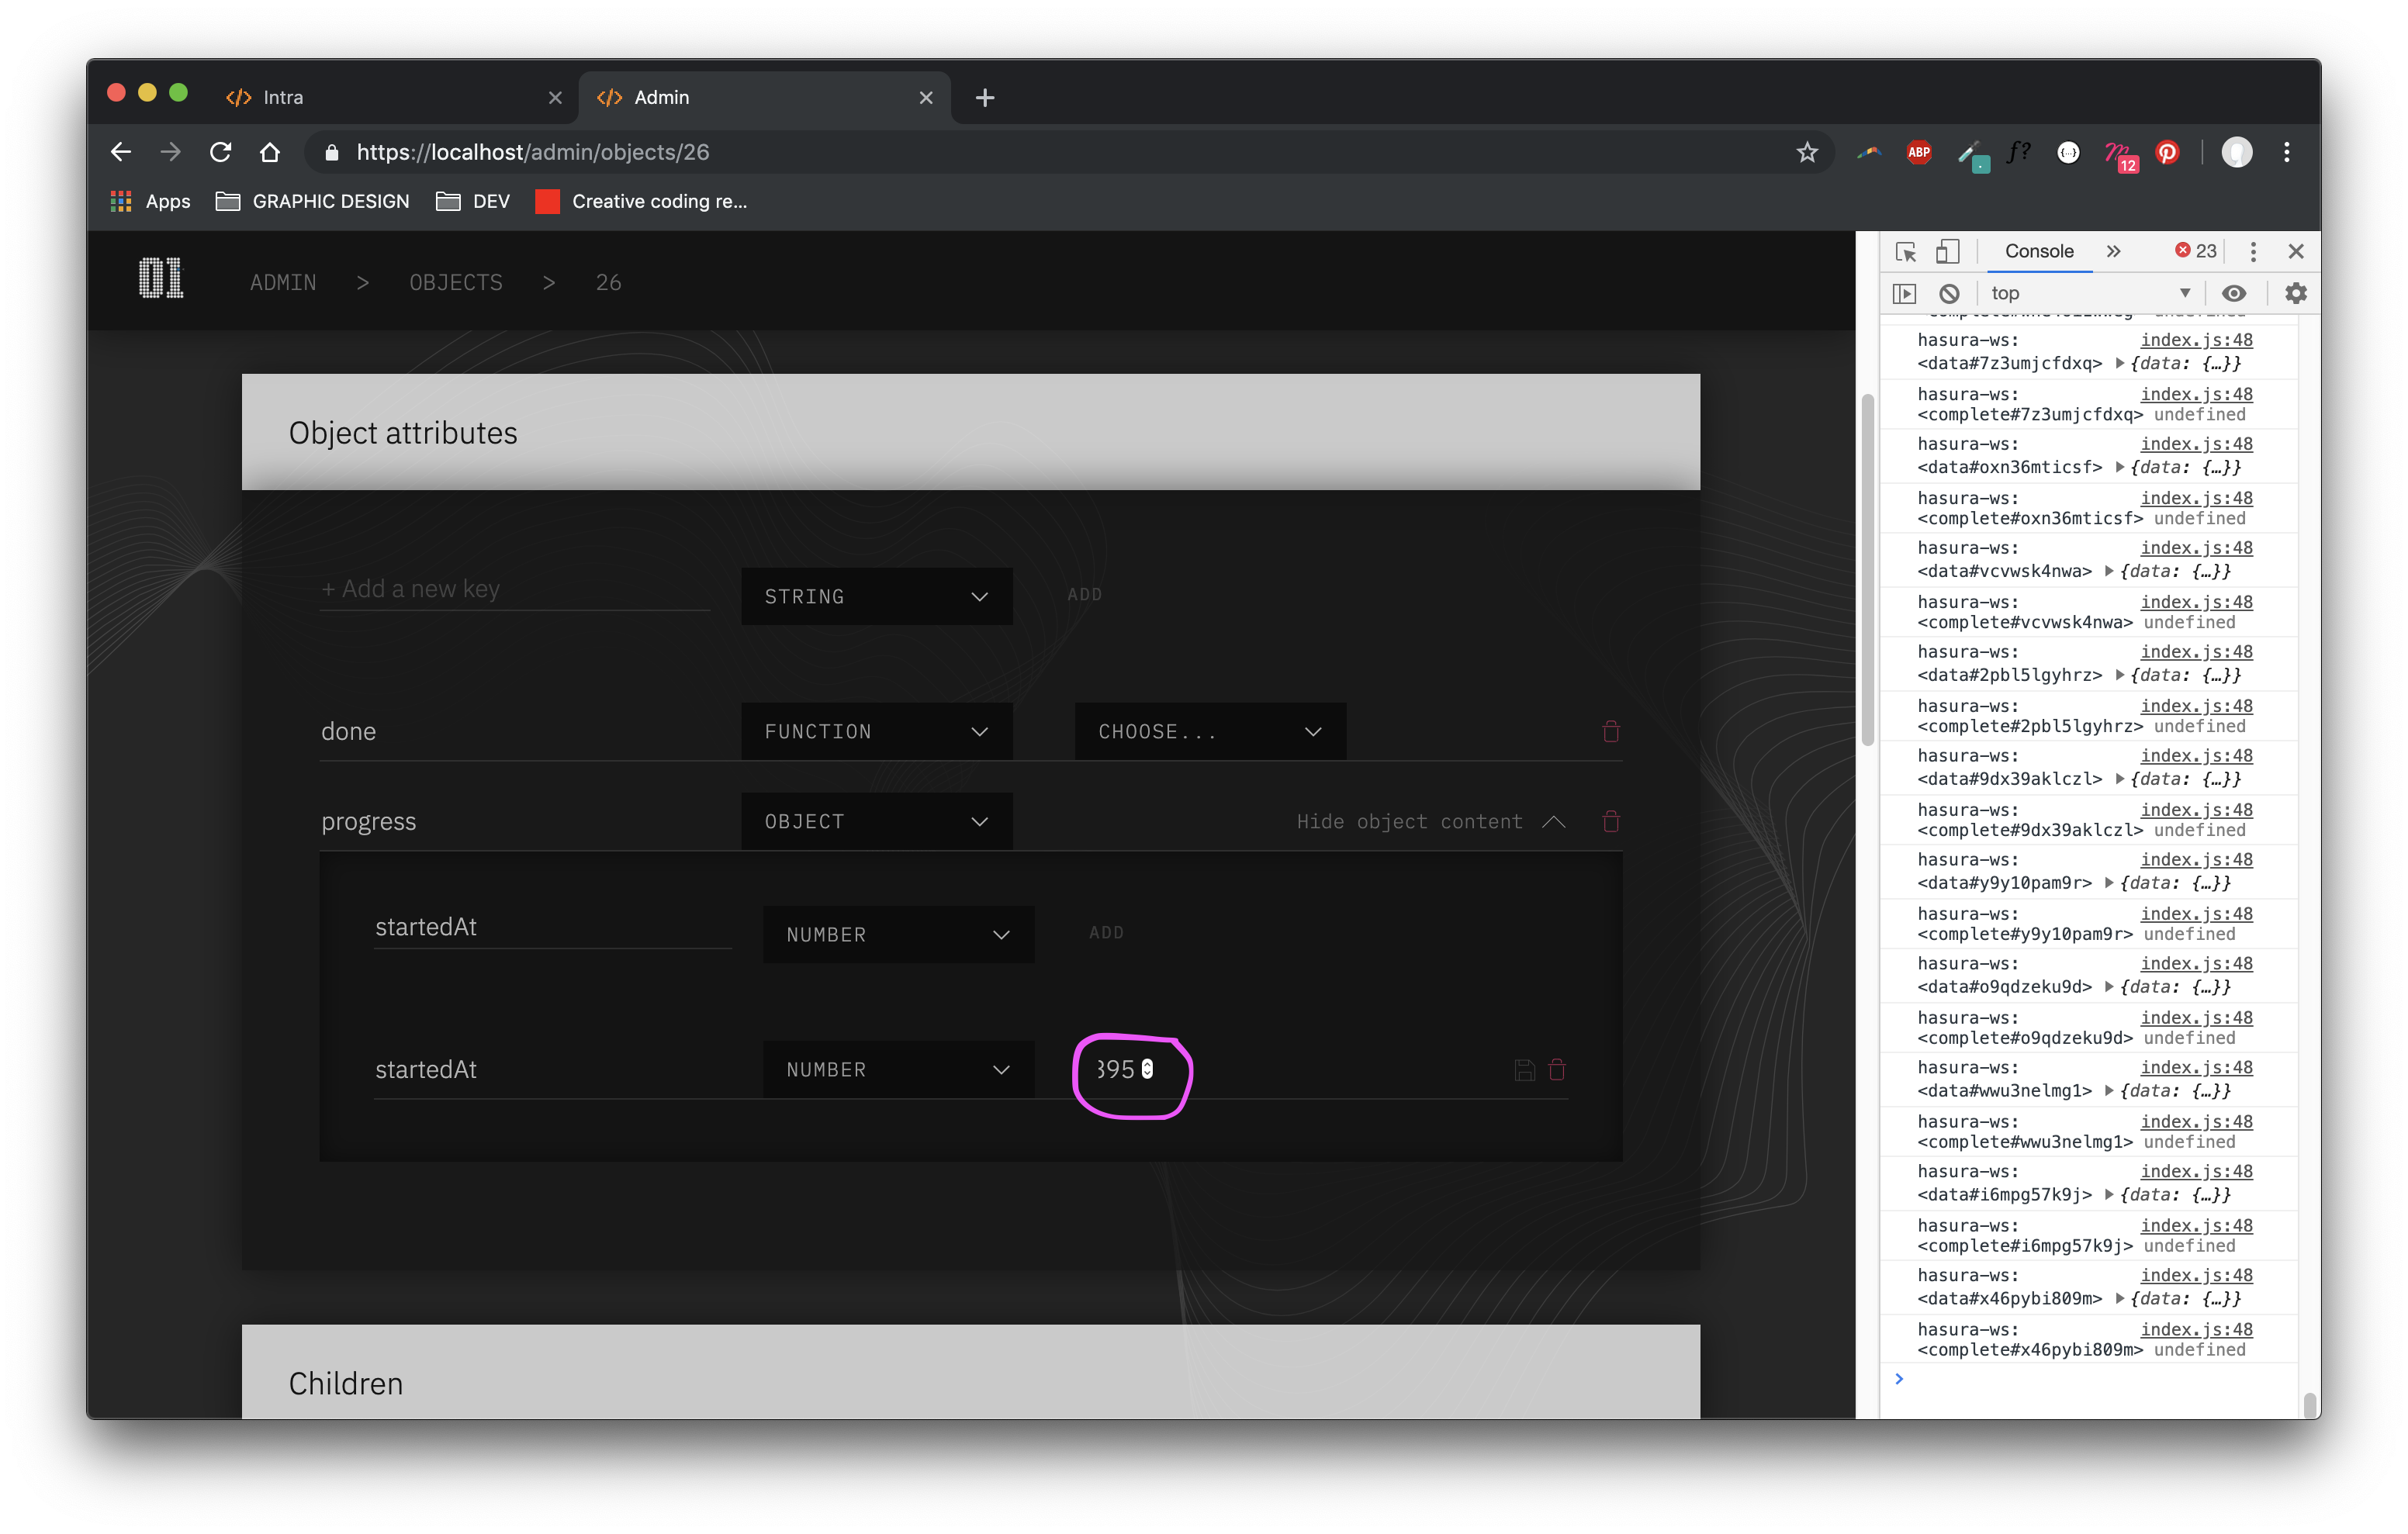This screenshot has width=2408, height=1534.
Task: Show console sidebar in DevTools
Action: click(1904, 293)
